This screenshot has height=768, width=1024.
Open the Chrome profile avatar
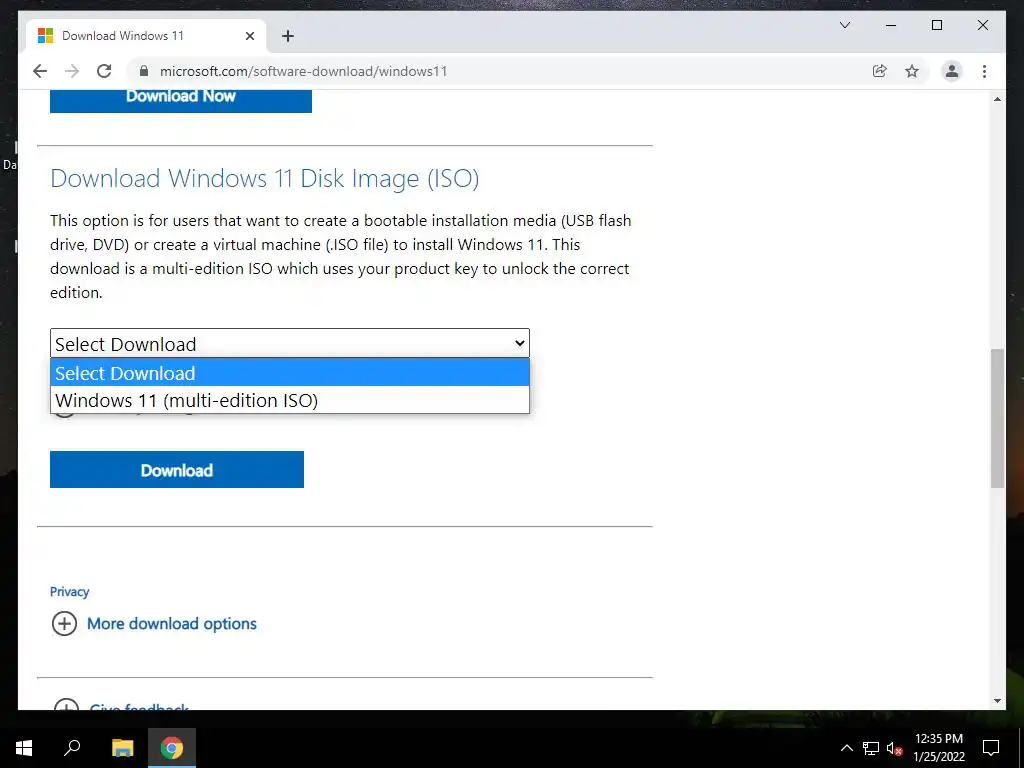pyautogui.click(x=952, y=71)
